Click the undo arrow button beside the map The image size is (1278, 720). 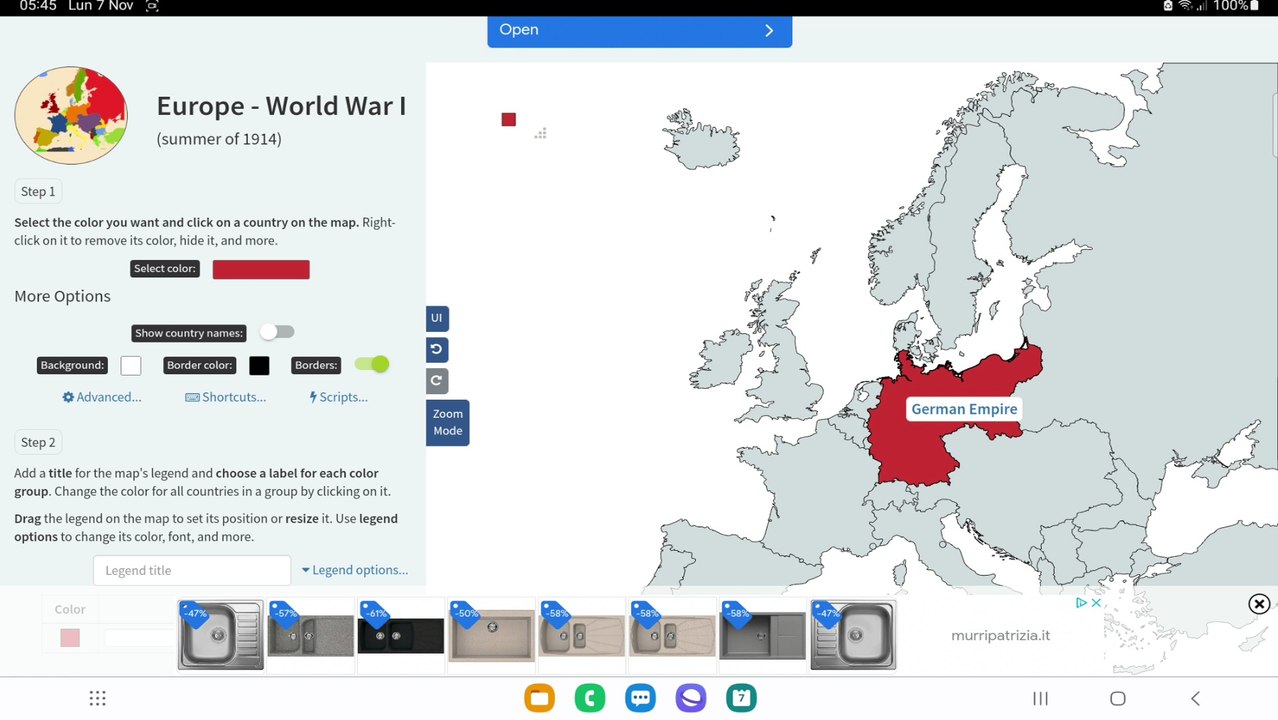[437, 350]
